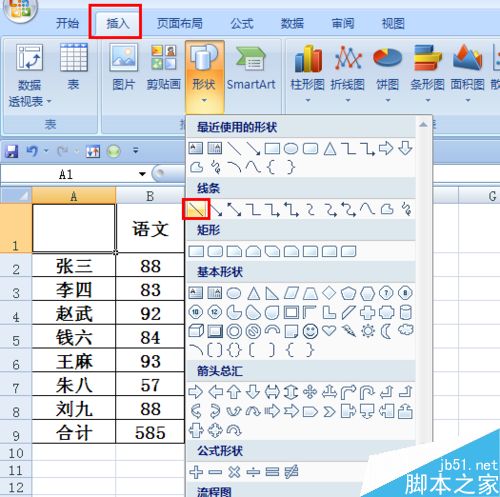This screenshot has width=500, height=497.
Task: Pick the rounded rectangle in 矩形 section
Action: 215,251
